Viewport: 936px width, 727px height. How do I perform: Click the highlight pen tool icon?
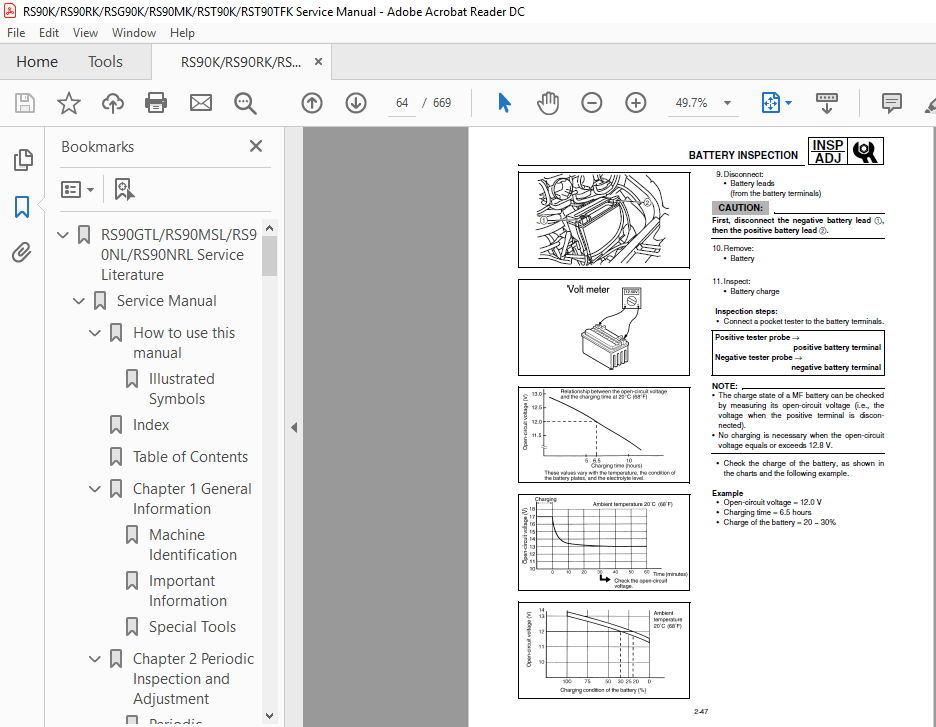[x=929, y=105]
